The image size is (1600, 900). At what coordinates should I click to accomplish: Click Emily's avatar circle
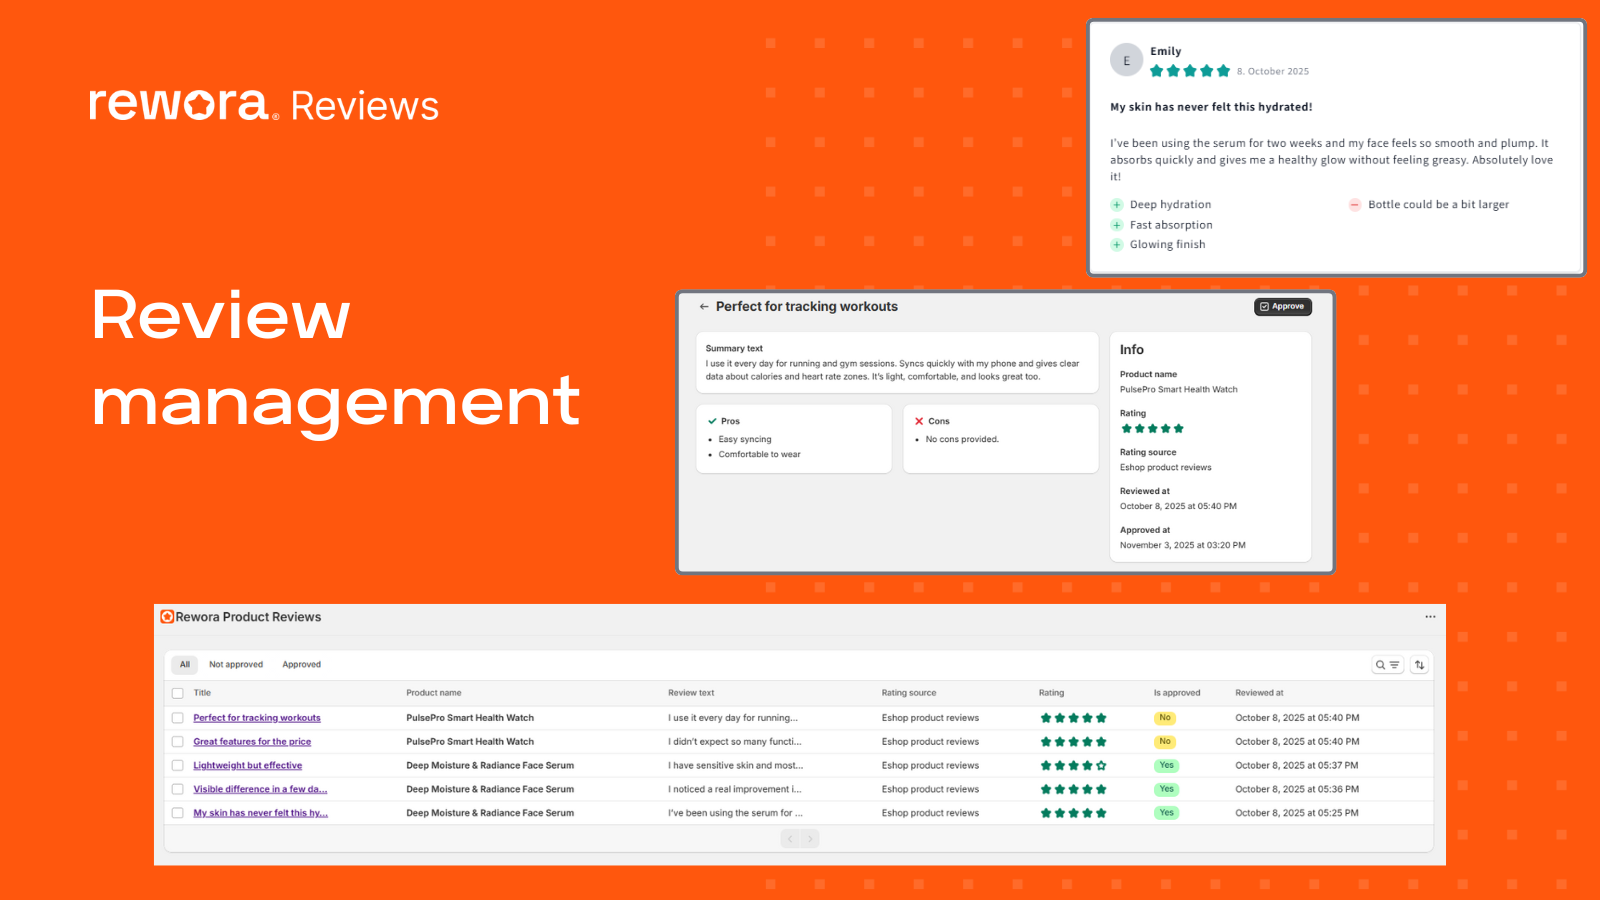1127,59
